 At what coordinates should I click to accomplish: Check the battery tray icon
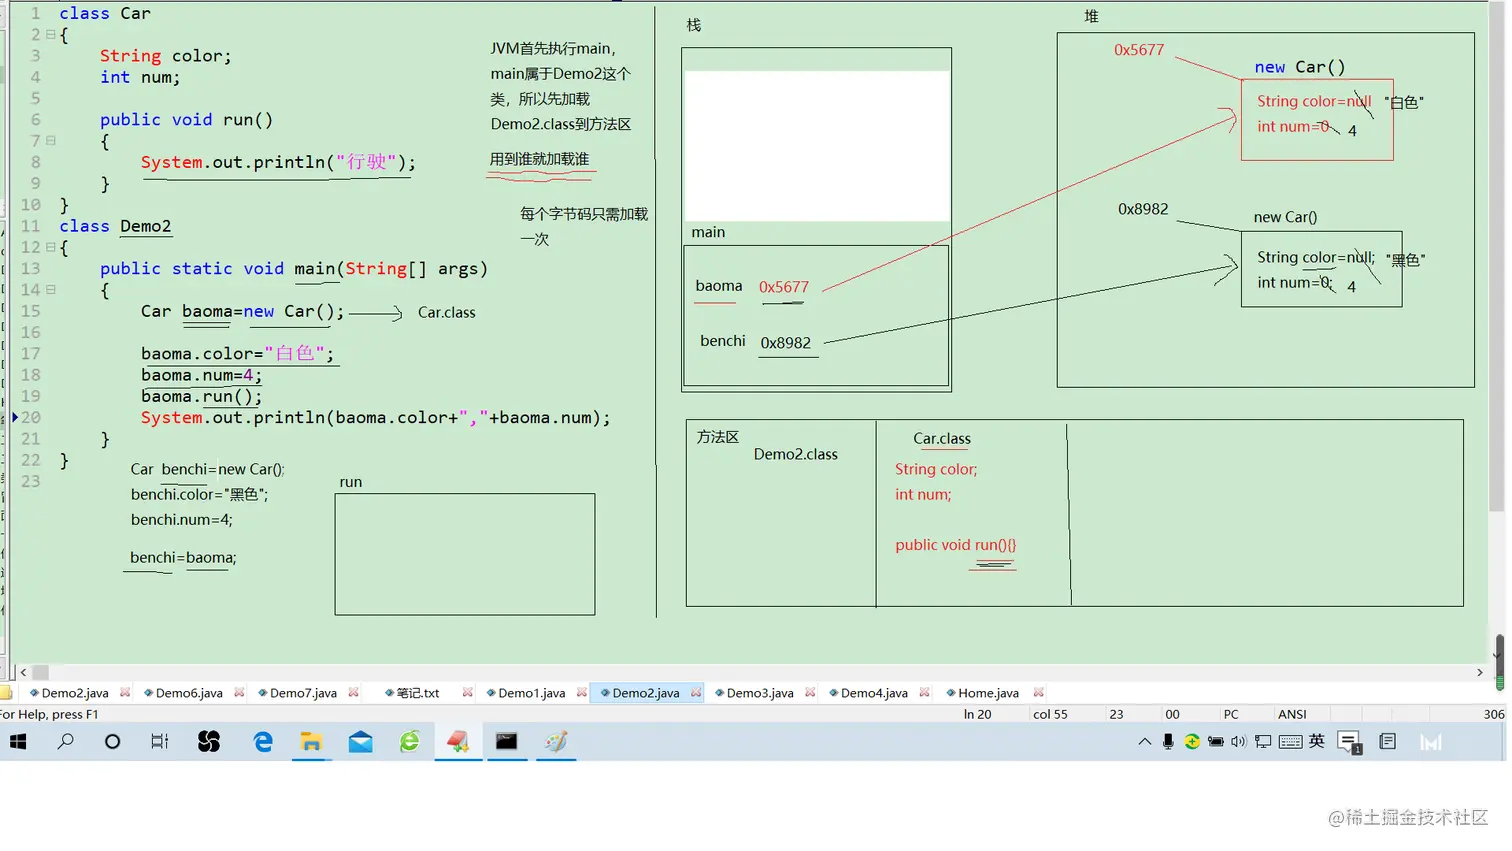(x=1216, y=742)
